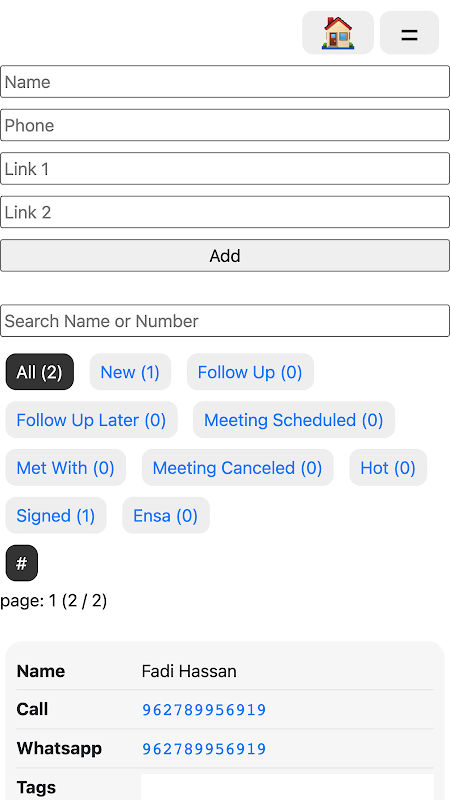Show the Follow Up (0) list

(250, 372)
